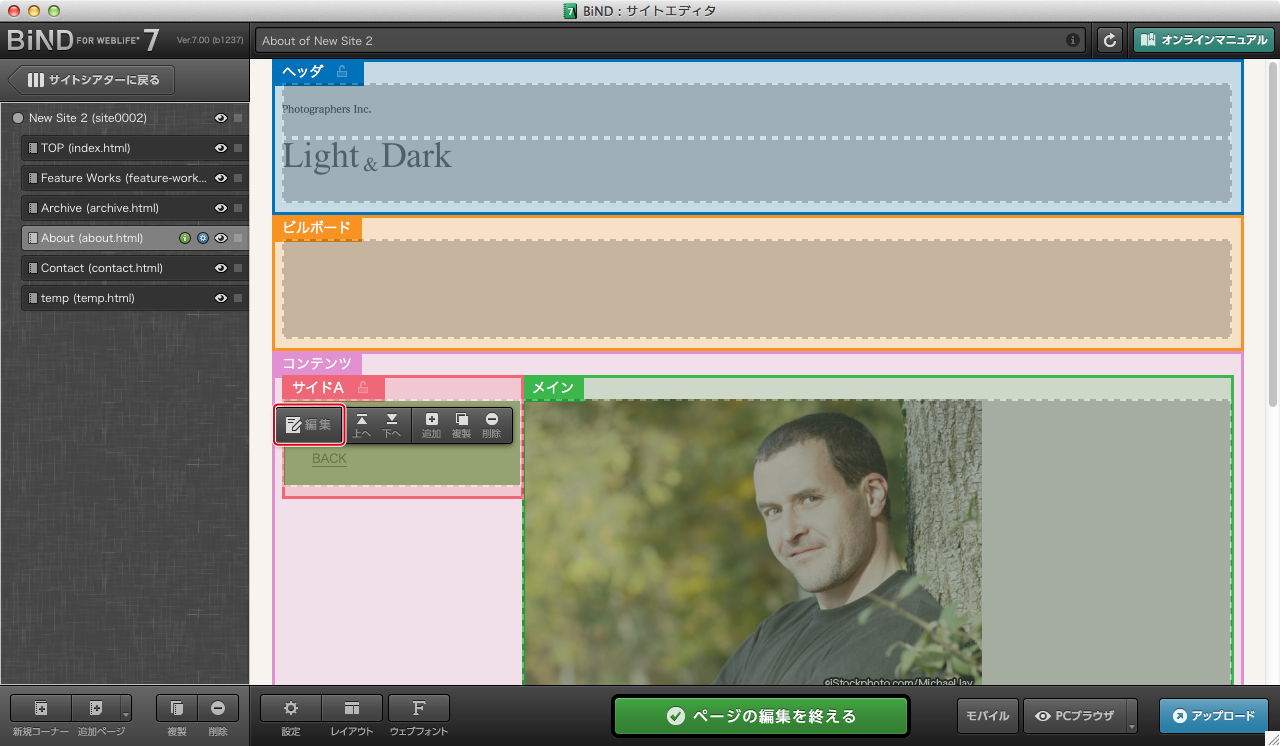Click the 新規コーナー new corner icon
The image size is (1280, 746).
[41, 708]
